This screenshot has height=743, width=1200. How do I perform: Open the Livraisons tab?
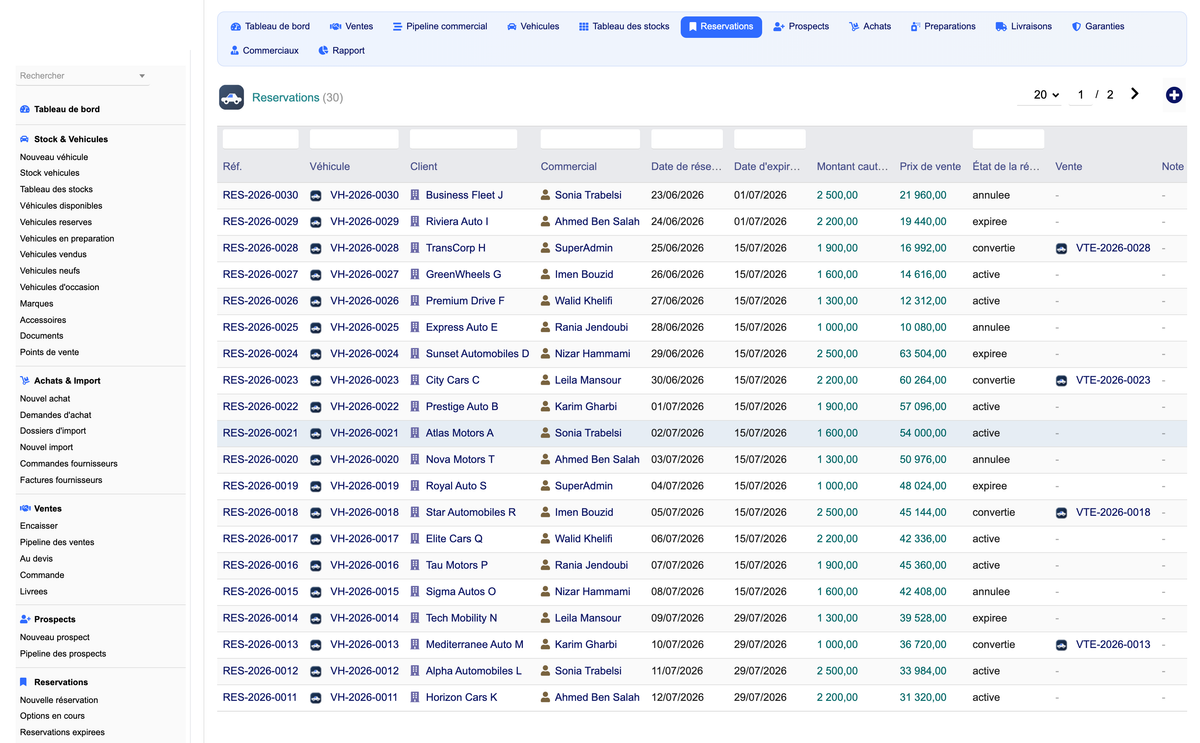1024,26
